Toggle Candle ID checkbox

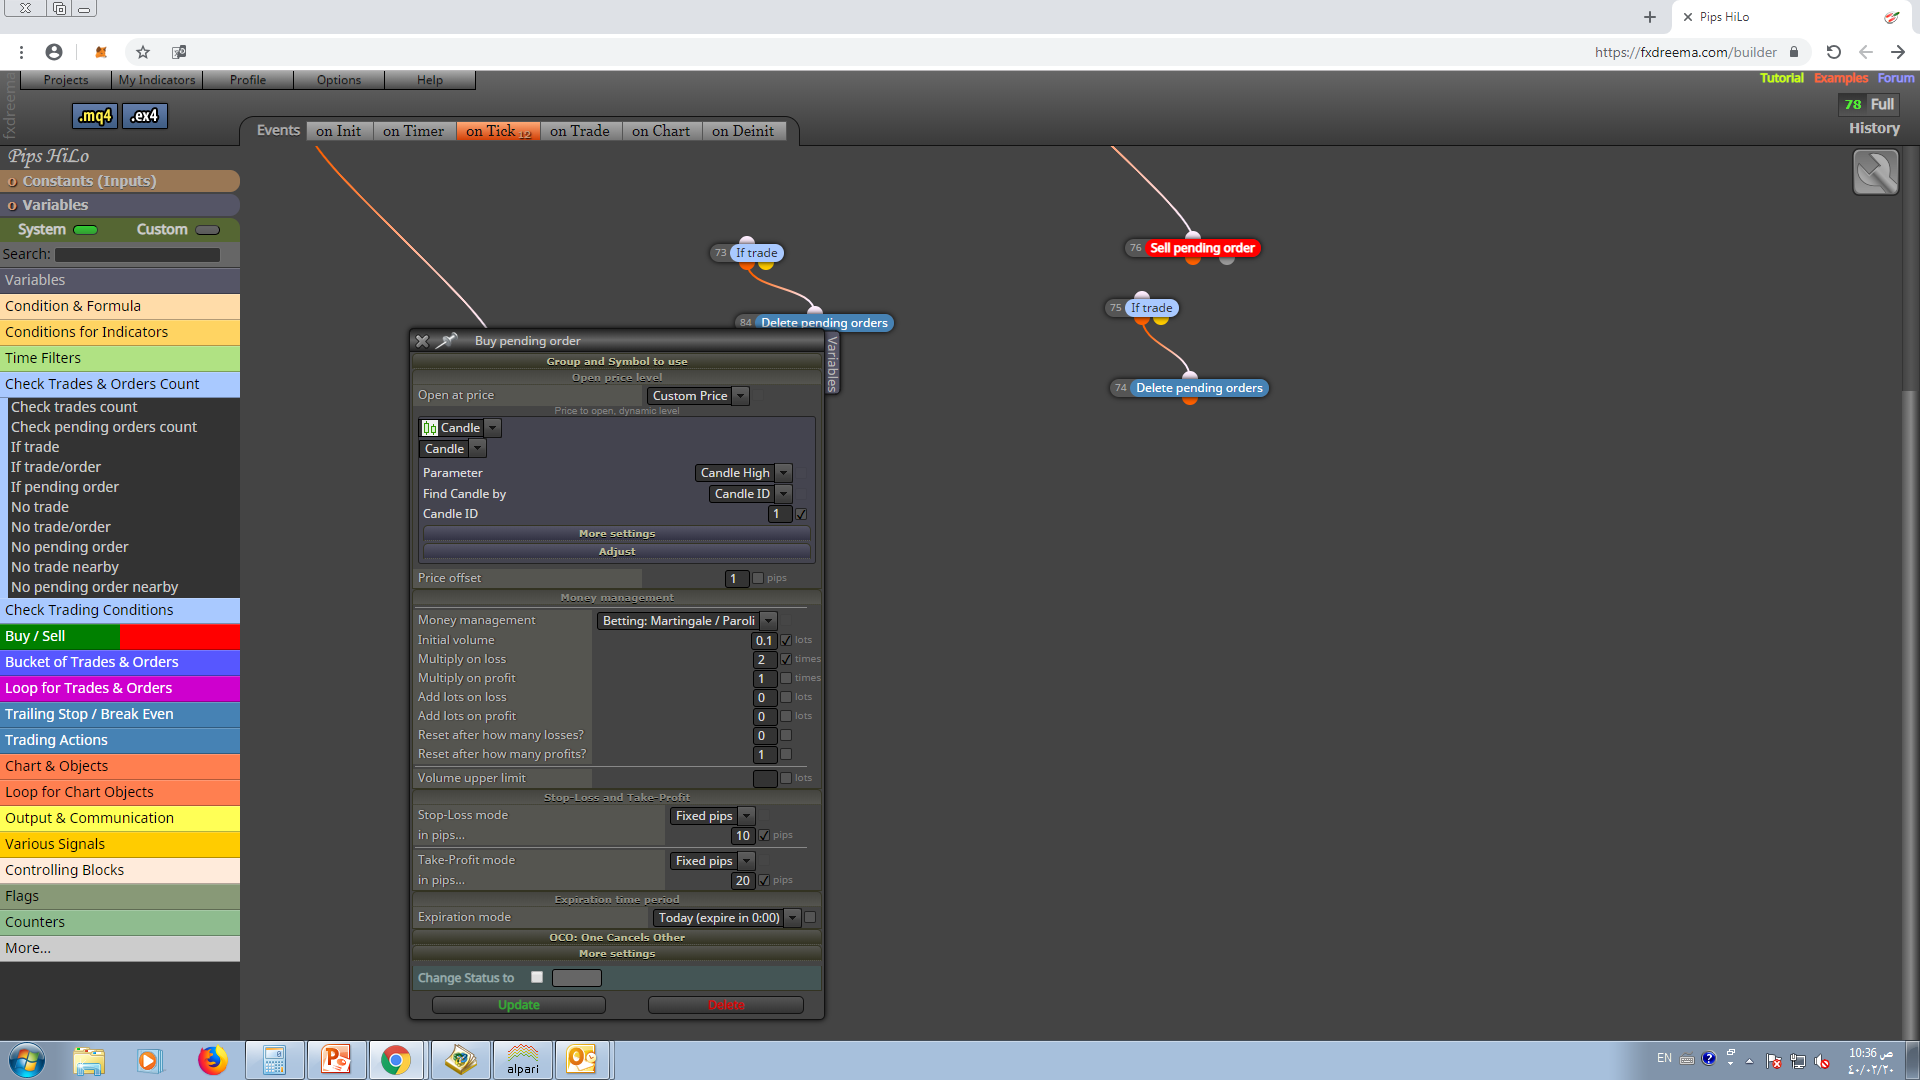pyautogui.click(x=801, y=514)
